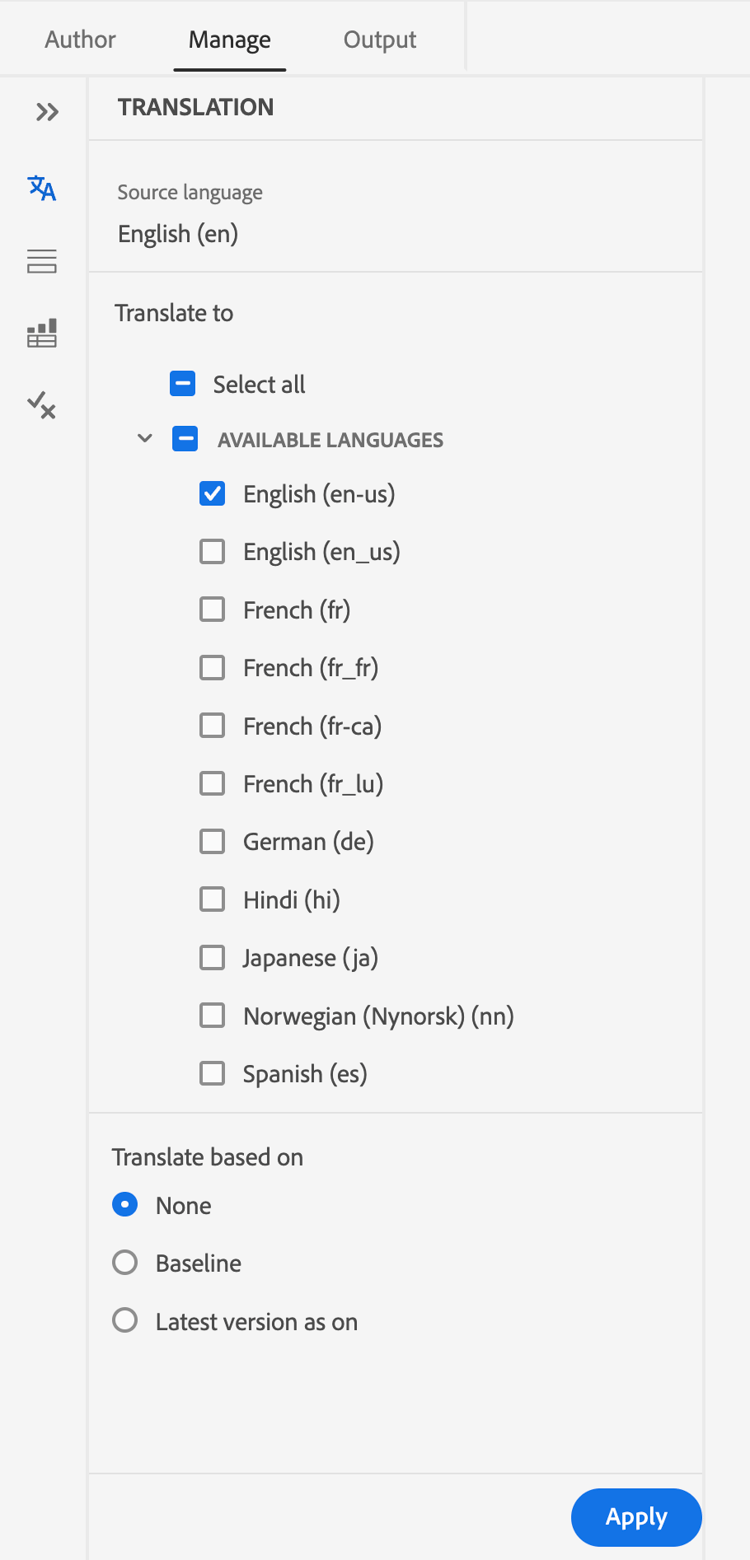
Task: Collapse the AVAILABLE LANGUAGES list
Action: pyautogui.click(x=144, y=438)
